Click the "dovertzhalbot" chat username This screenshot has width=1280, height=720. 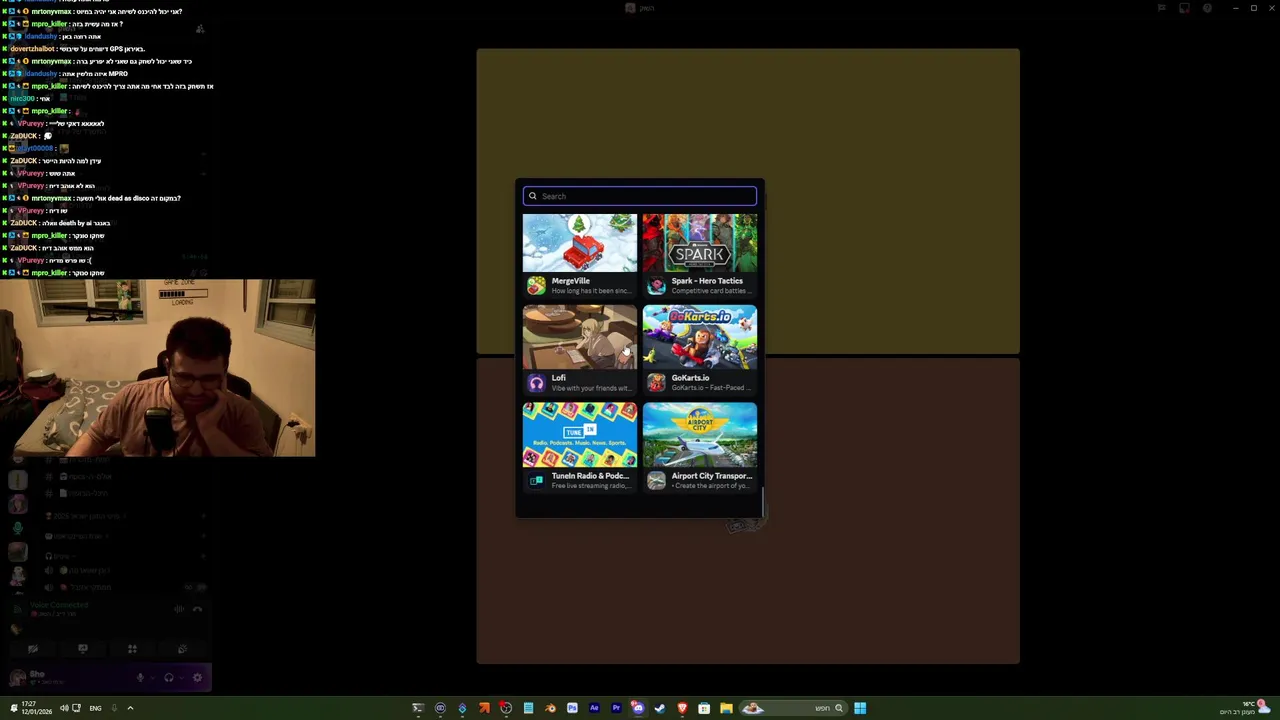click(33, 49)
